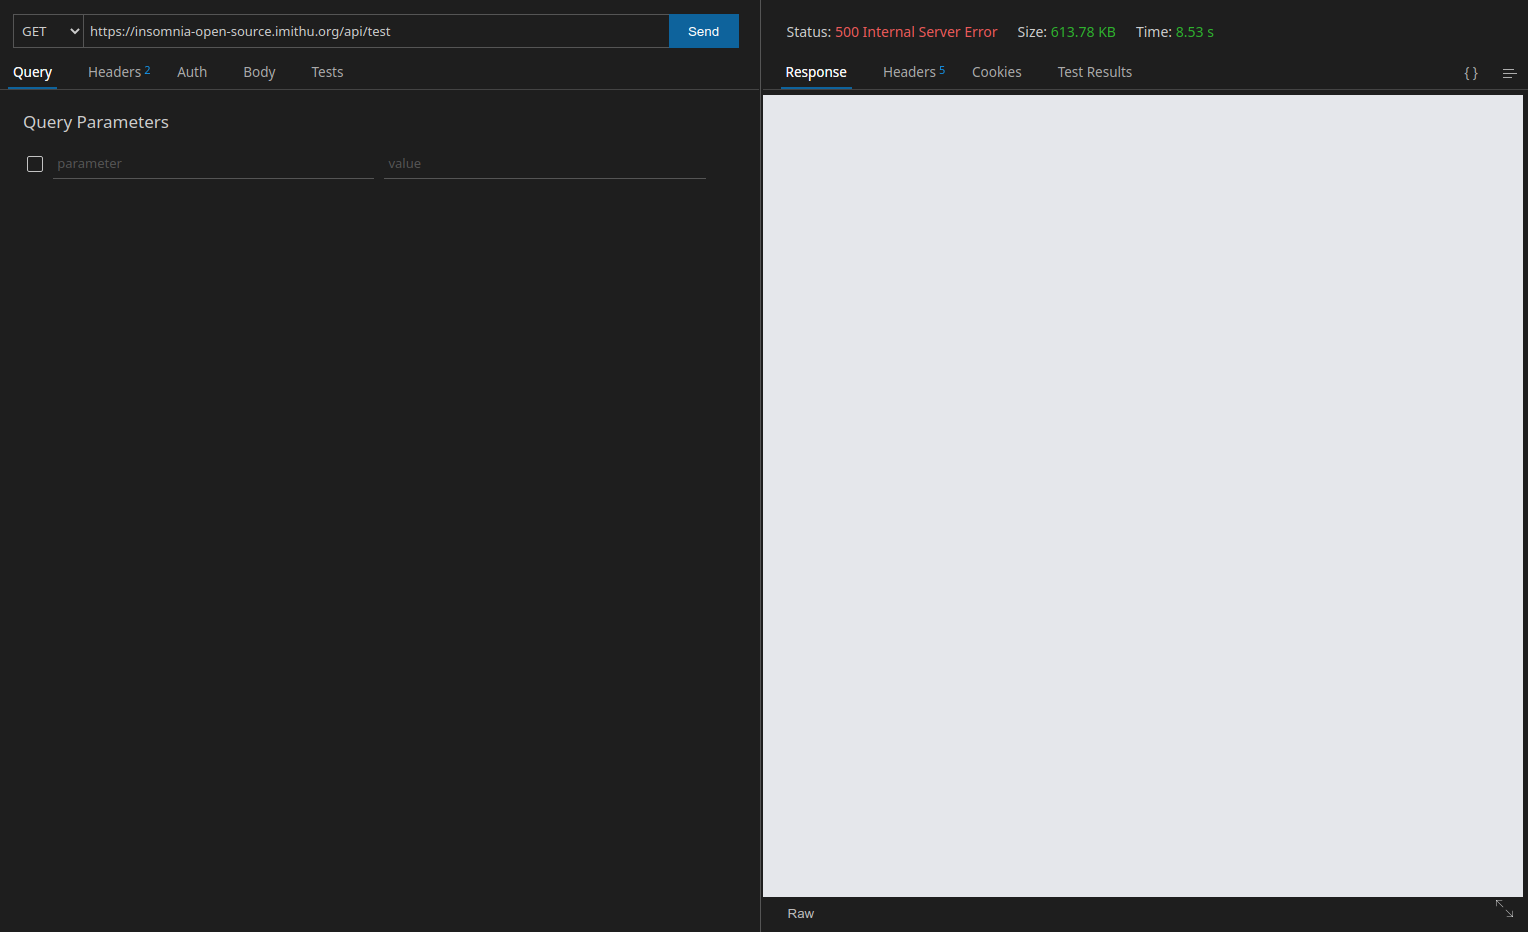Open the GET request method dropdown
The image size is (1528, 932).
pyautogui.click(x=47, y=31)
